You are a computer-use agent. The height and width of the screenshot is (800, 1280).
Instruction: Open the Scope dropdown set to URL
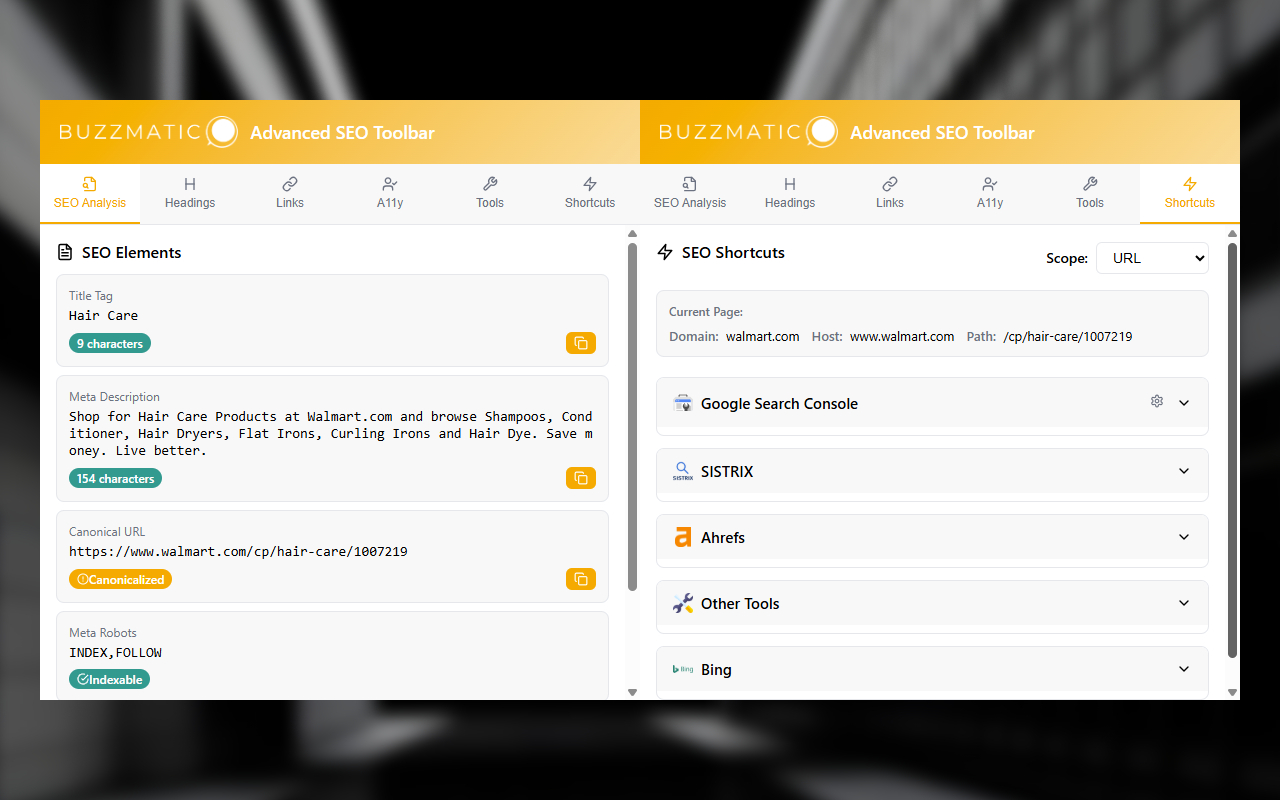click(1152, 257)
